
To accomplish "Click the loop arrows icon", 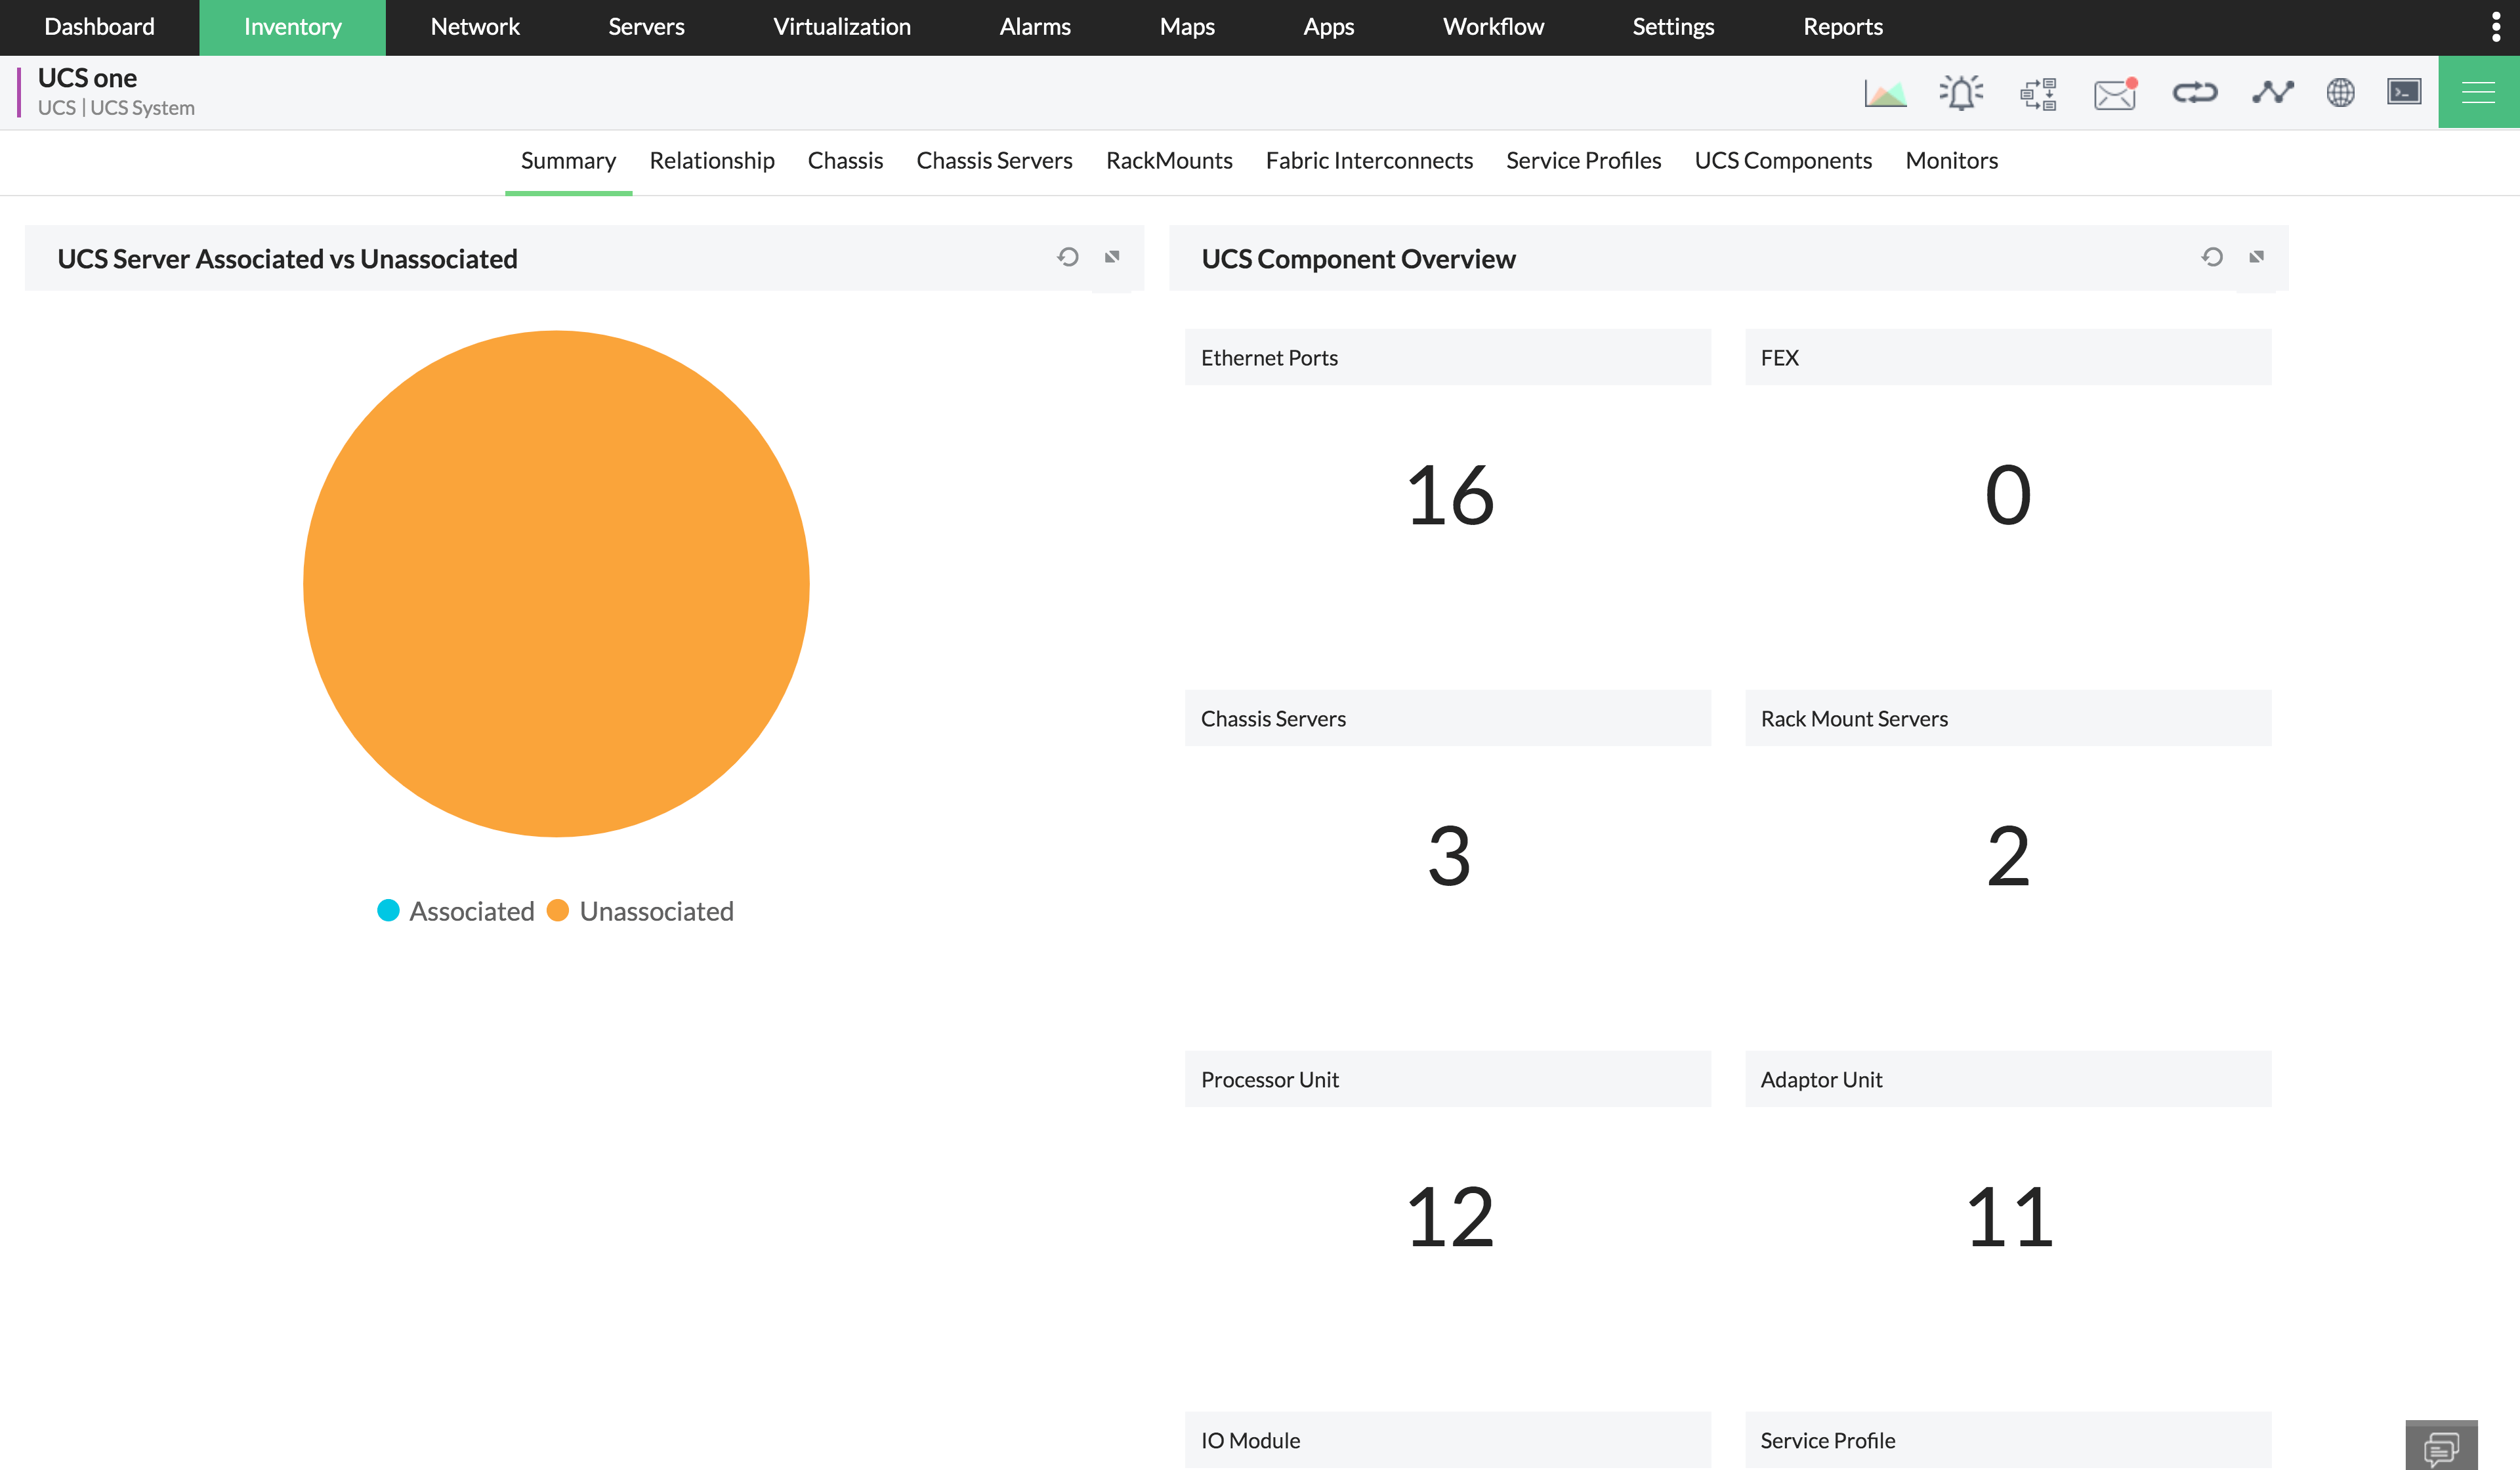I will coord(2194,93).
